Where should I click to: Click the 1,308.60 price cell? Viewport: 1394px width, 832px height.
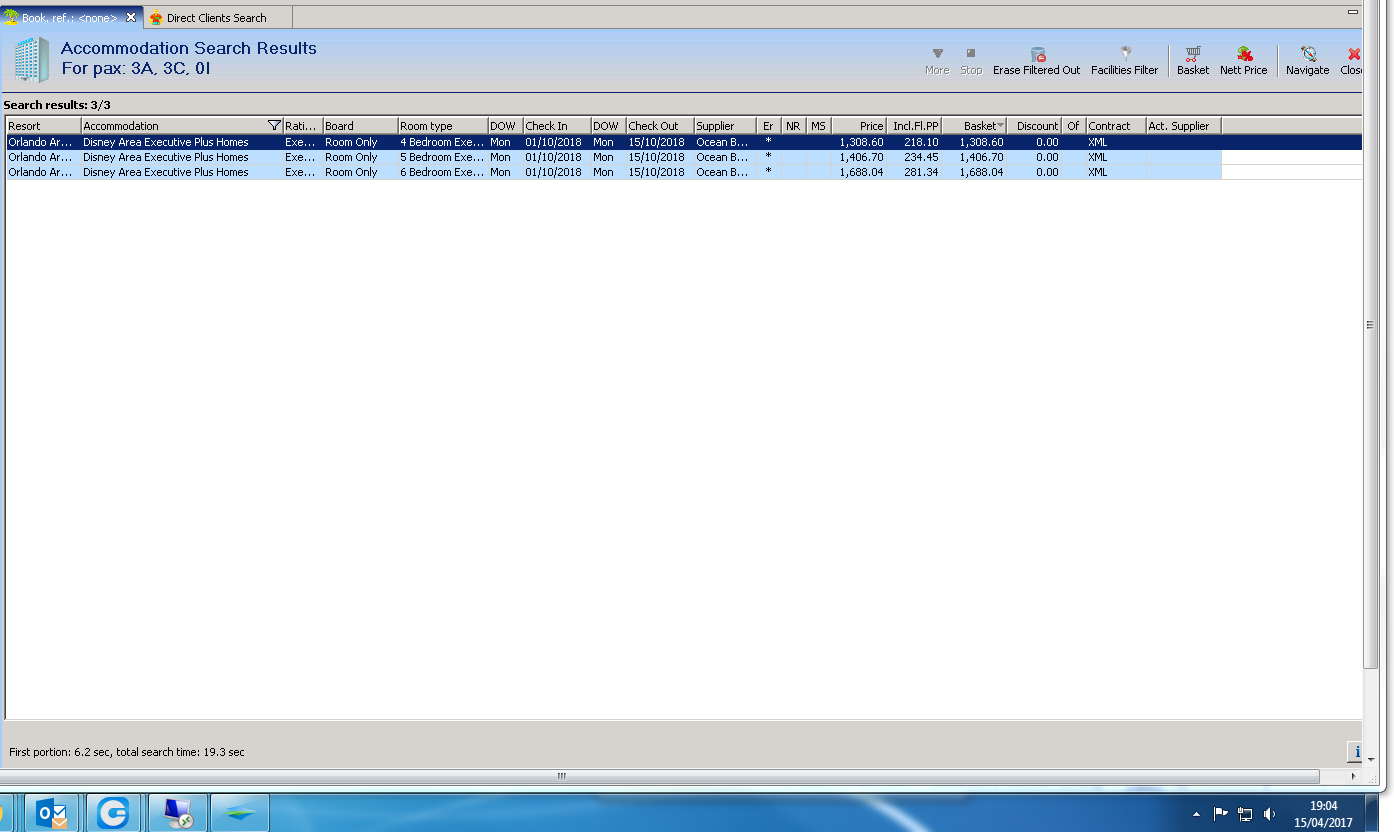pyautogui.click(x=861, y=142)
